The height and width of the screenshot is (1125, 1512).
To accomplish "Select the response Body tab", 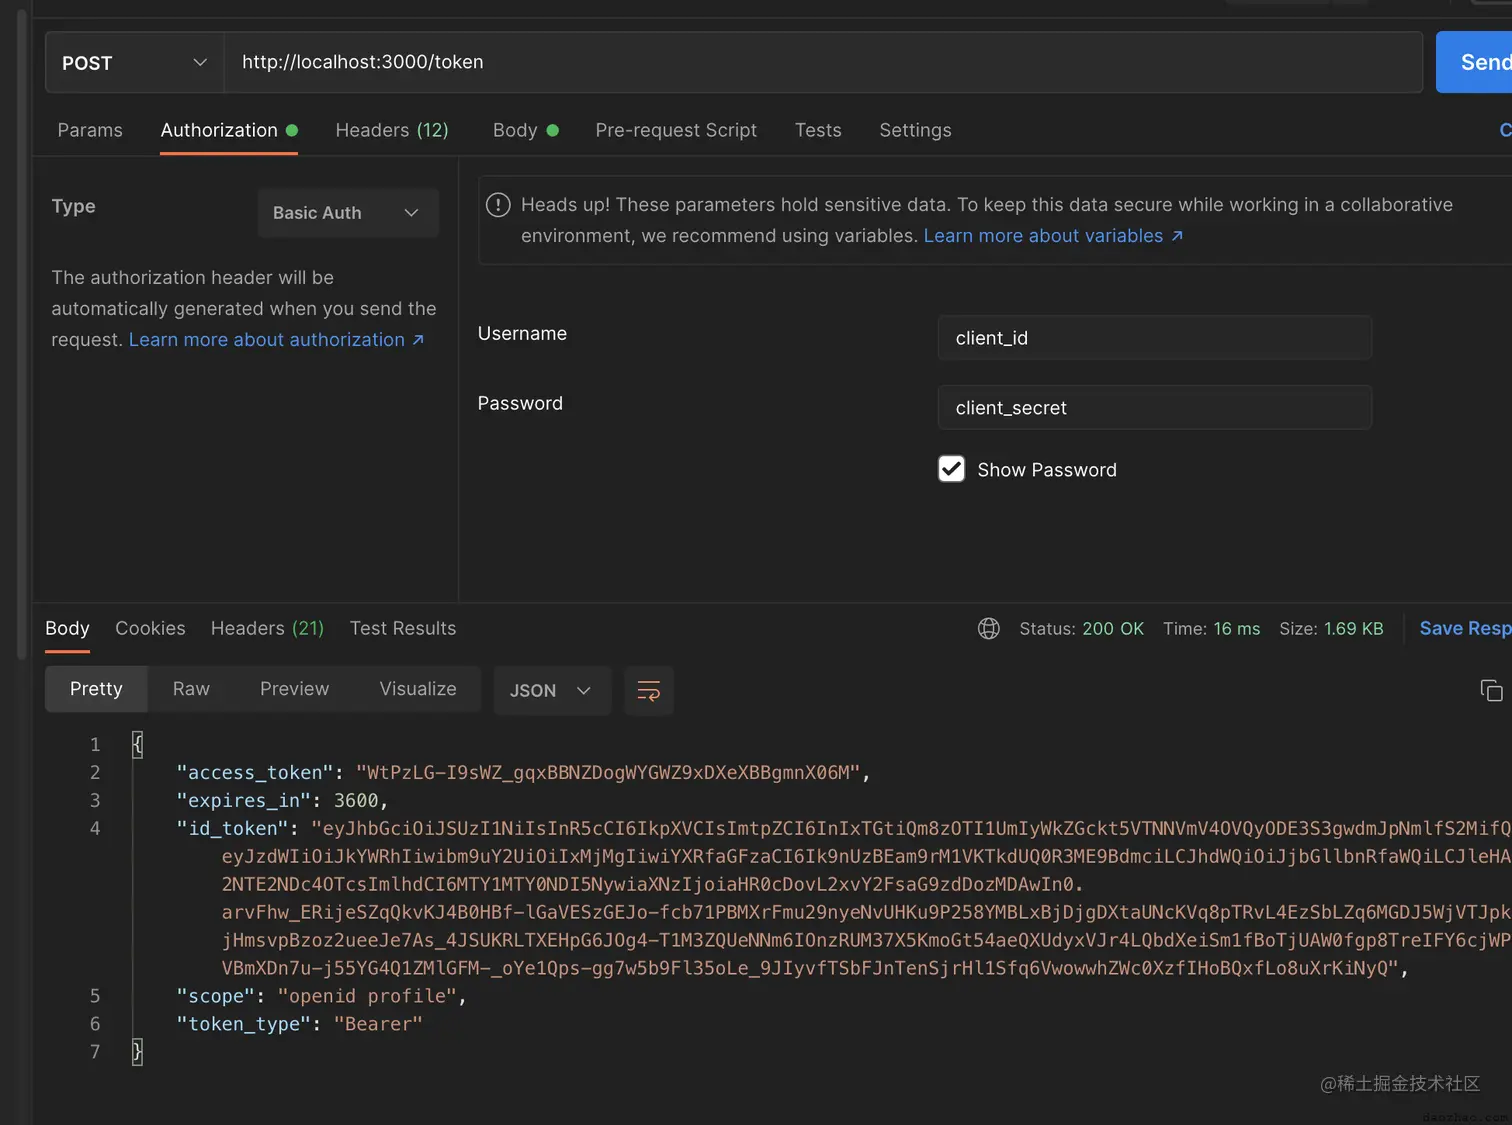I will coord(67,628).
